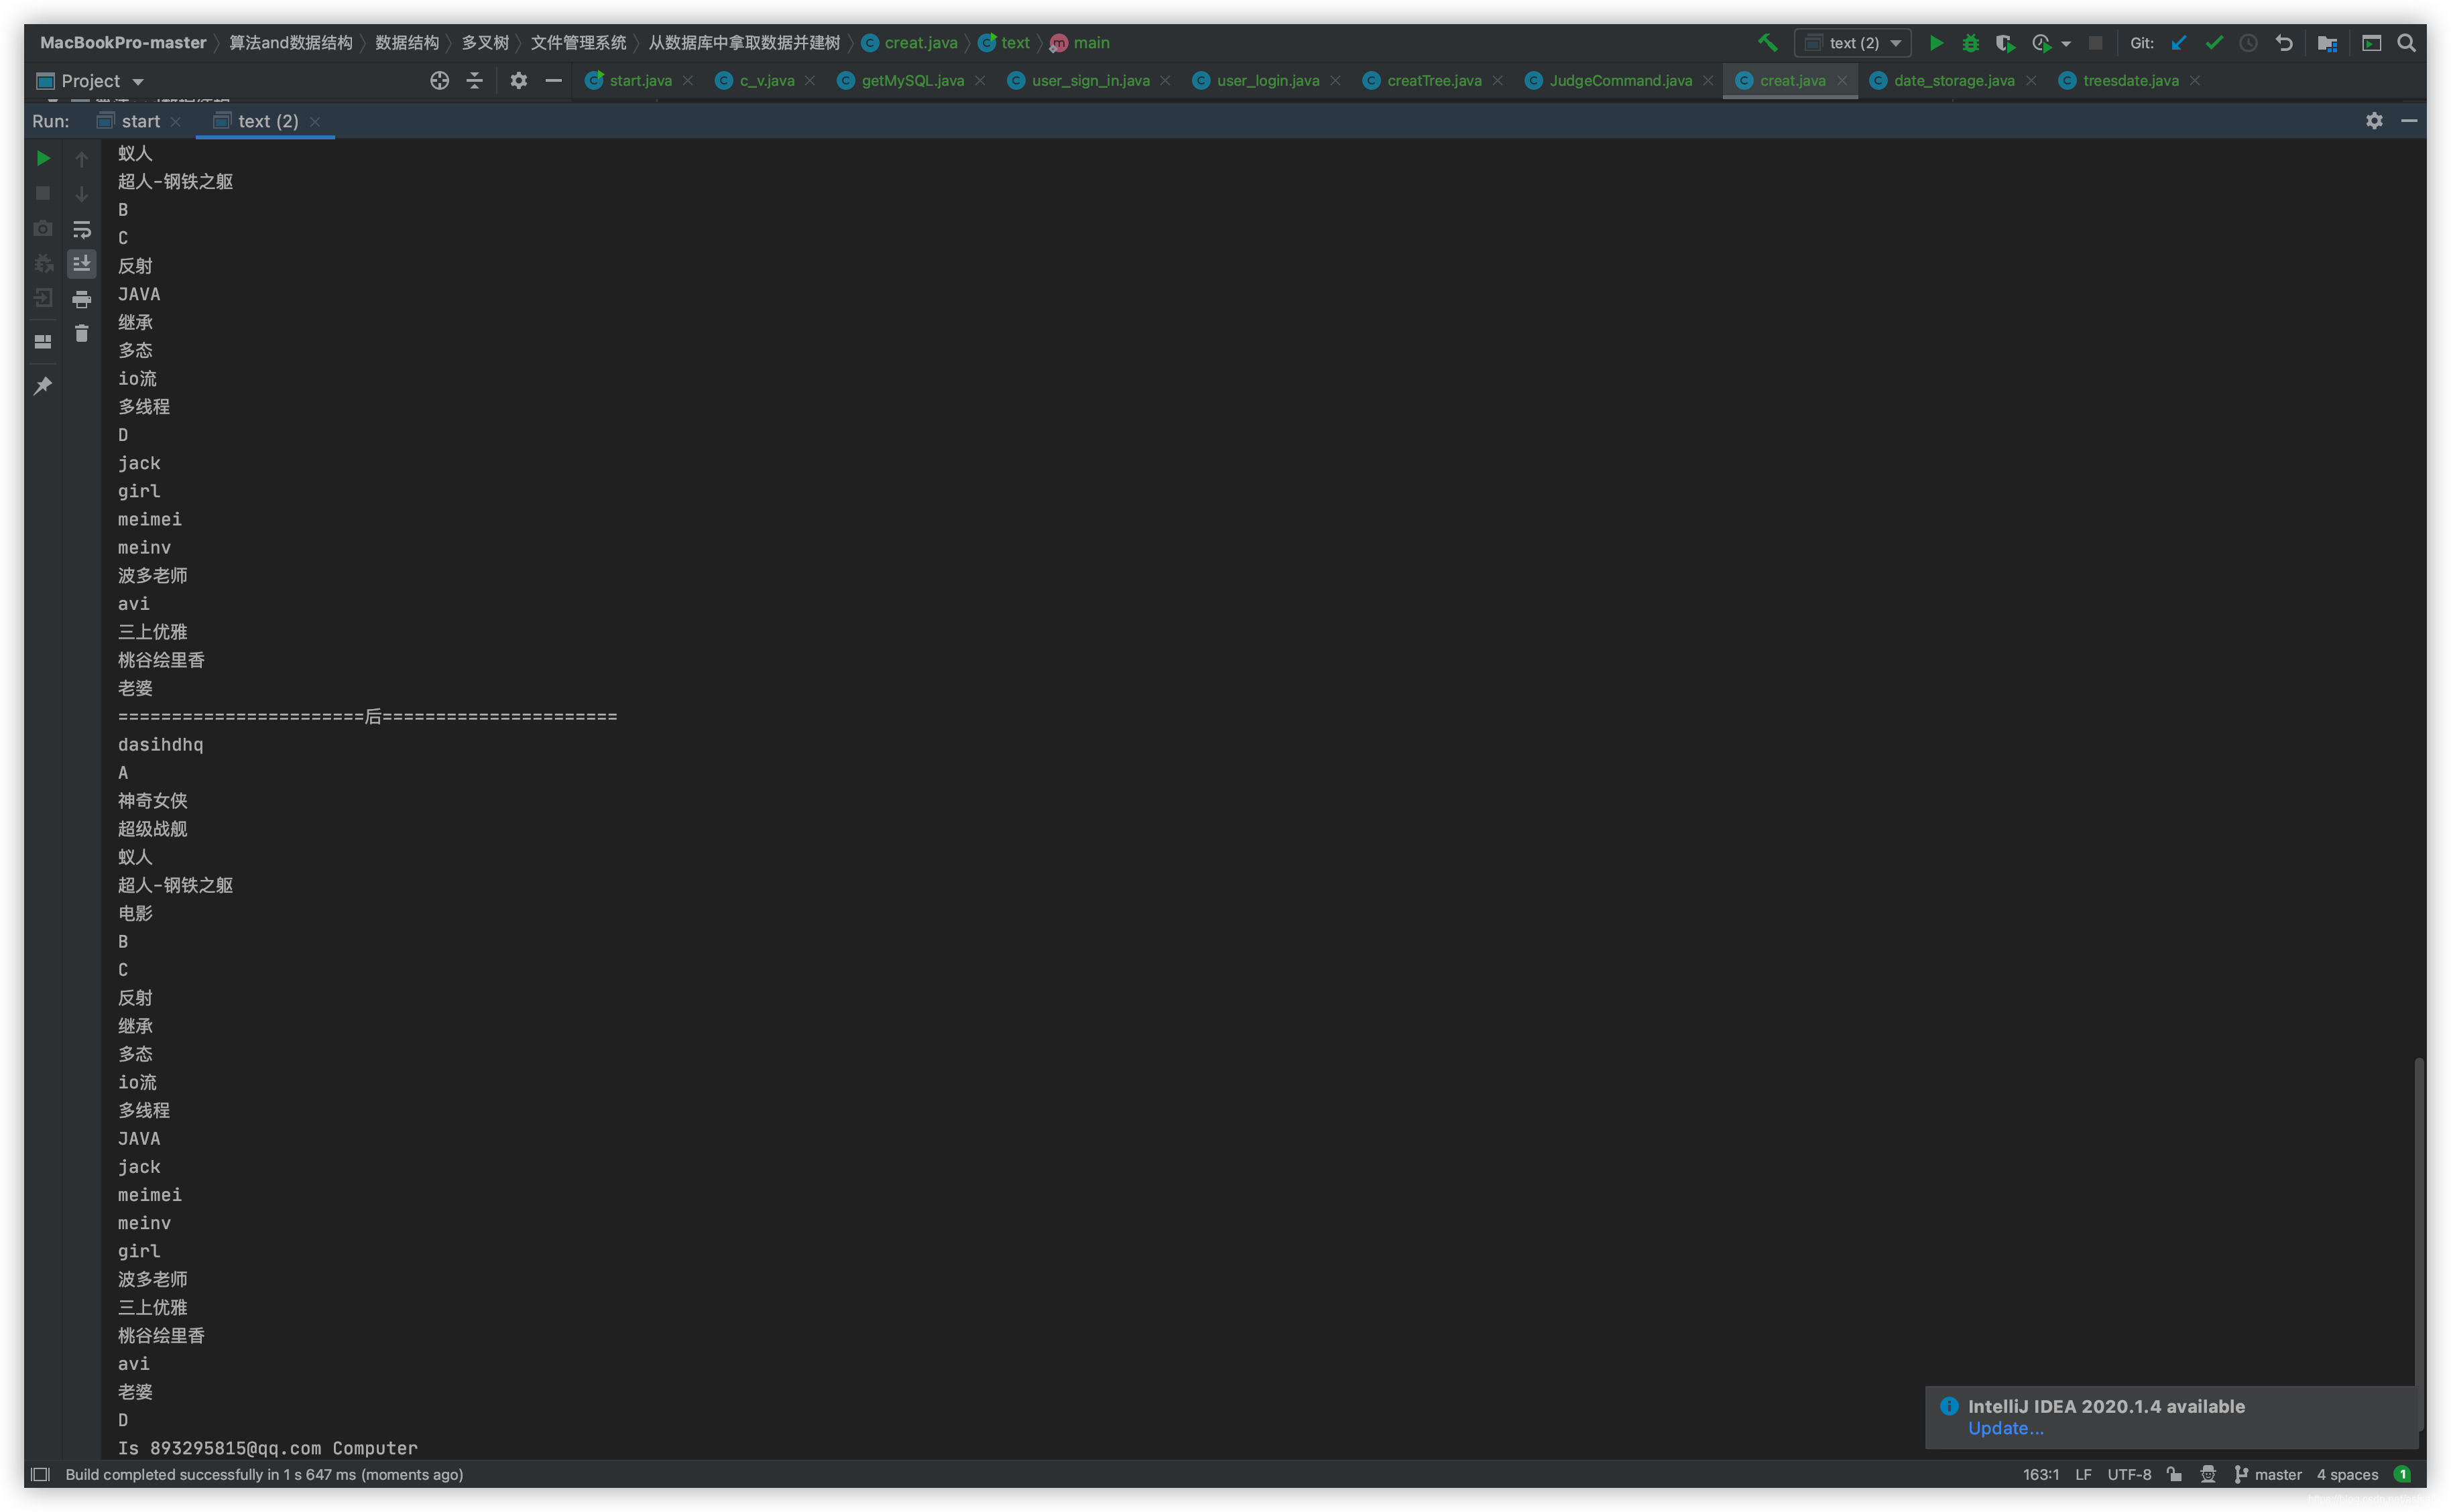Toggle soft-wrap in the console
The height and width of the screenshot is (1512, 2451).
82,229
